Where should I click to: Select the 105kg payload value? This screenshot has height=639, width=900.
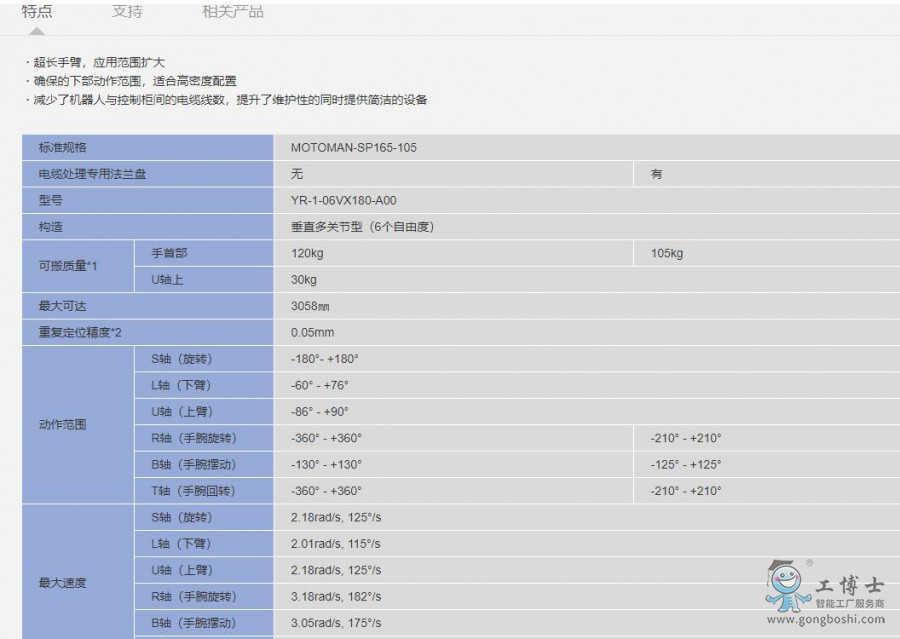[667, 253]
